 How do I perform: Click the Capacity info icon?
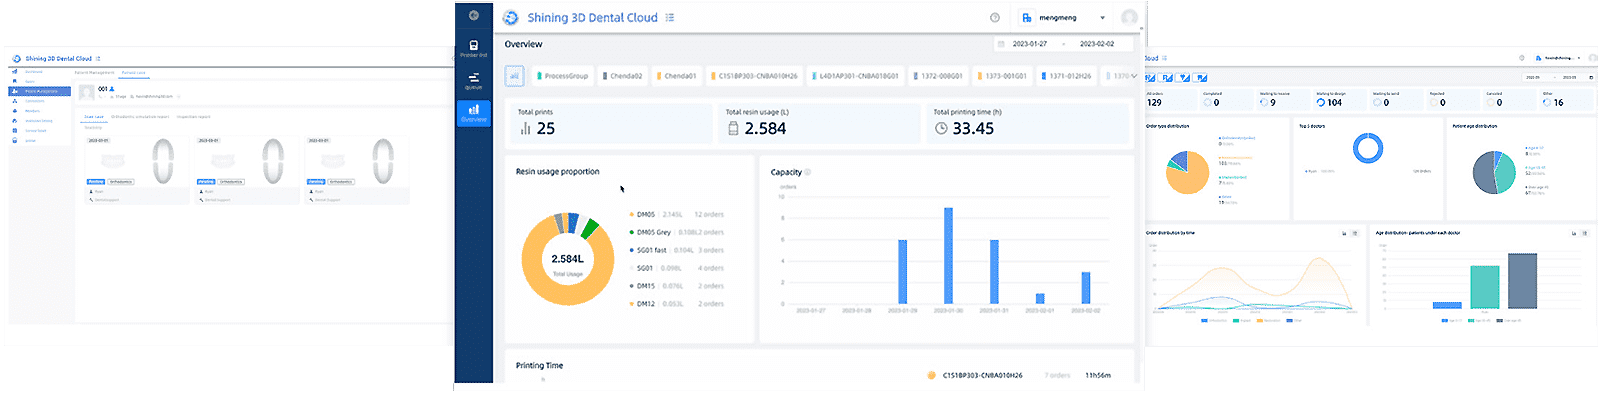coord(808,172)
